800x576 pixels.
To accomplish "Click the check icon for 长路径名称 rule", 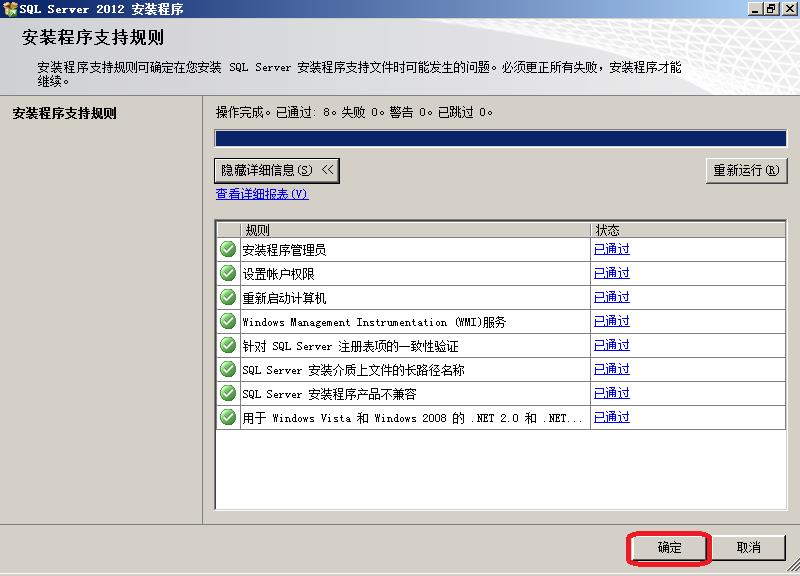I will pyautogui.click(x=228, y=369).
